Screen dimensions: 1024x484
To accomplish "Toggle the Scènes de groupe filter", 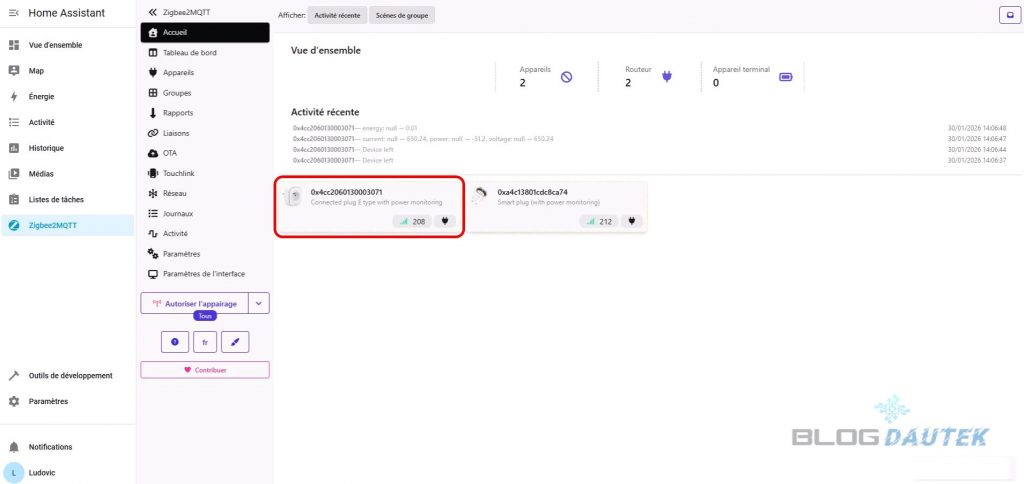I will [x=402, y=15].
